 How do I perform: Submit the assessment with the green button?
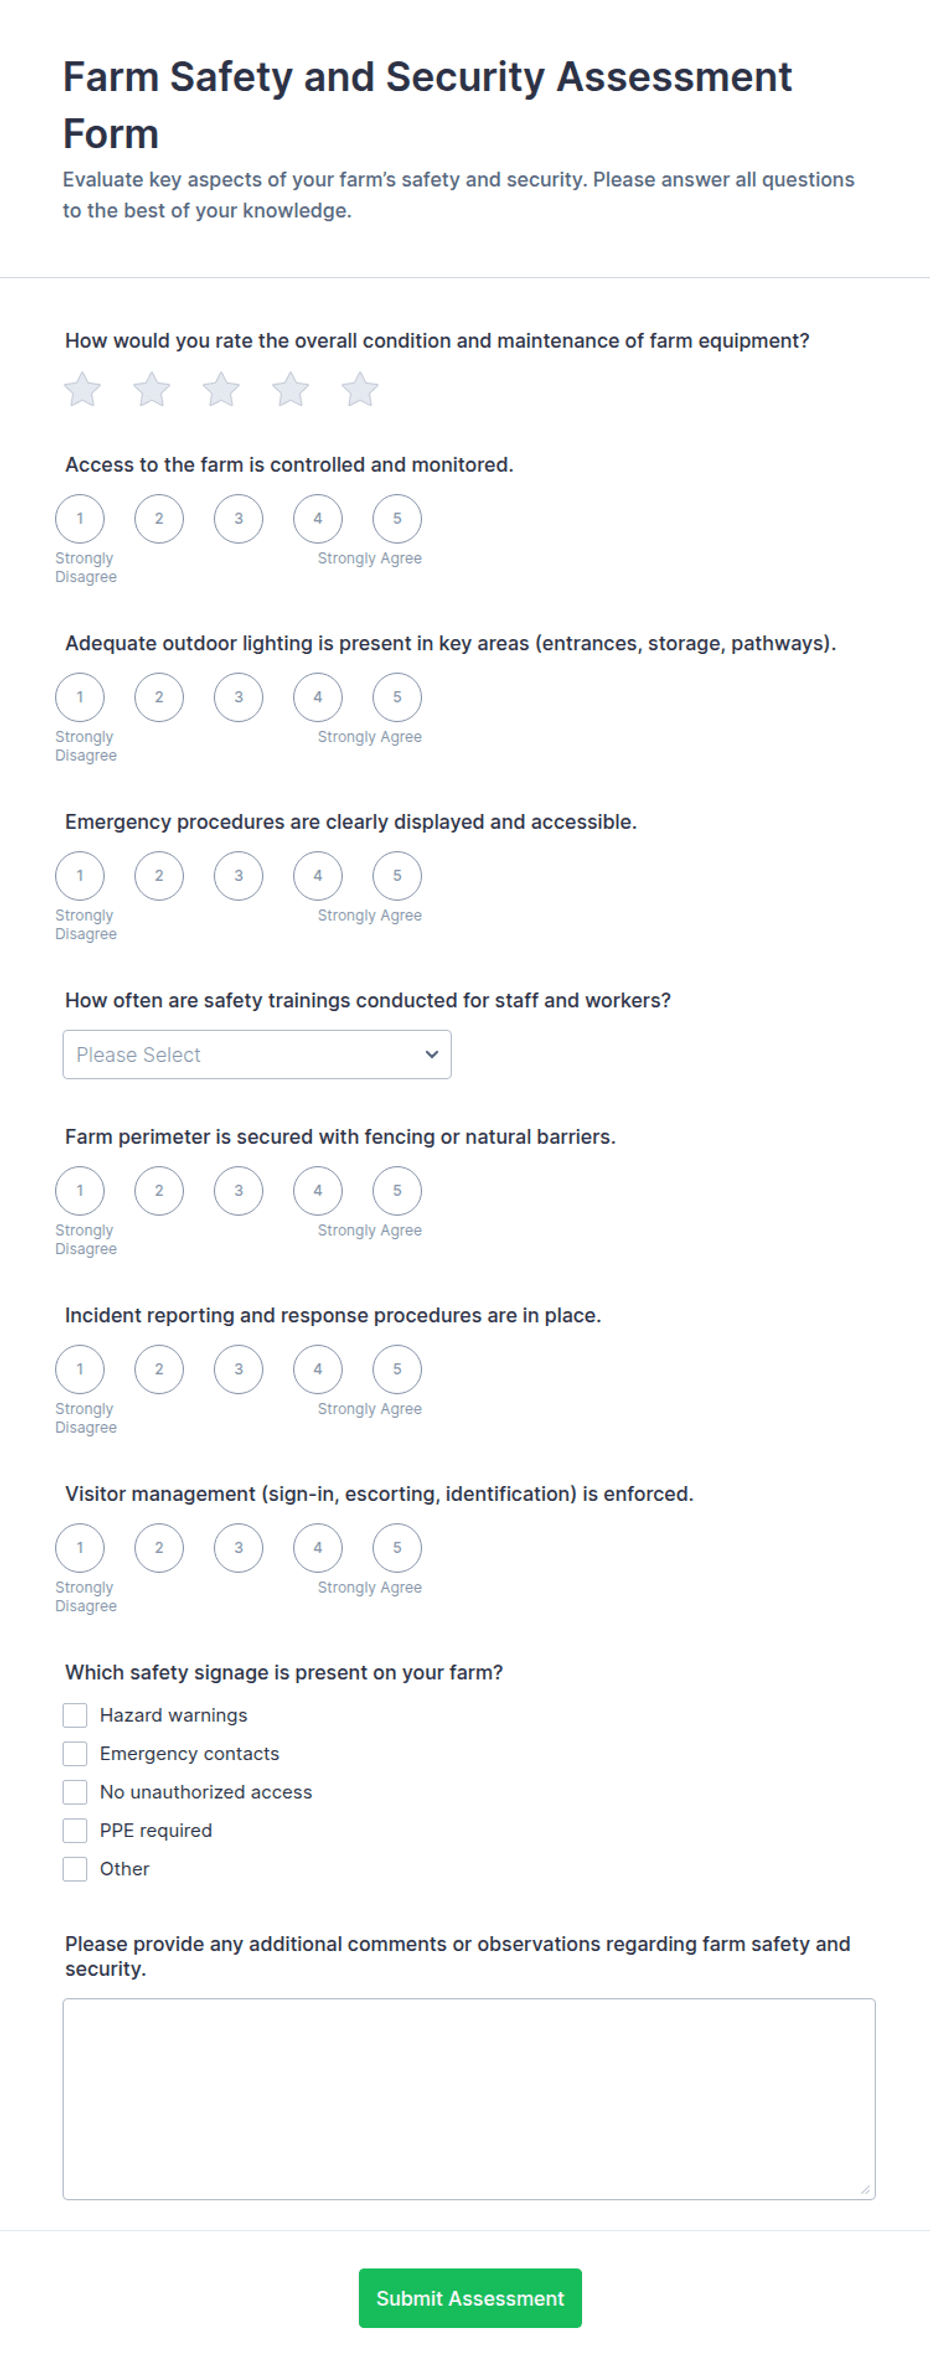[x=470, y=2299]
